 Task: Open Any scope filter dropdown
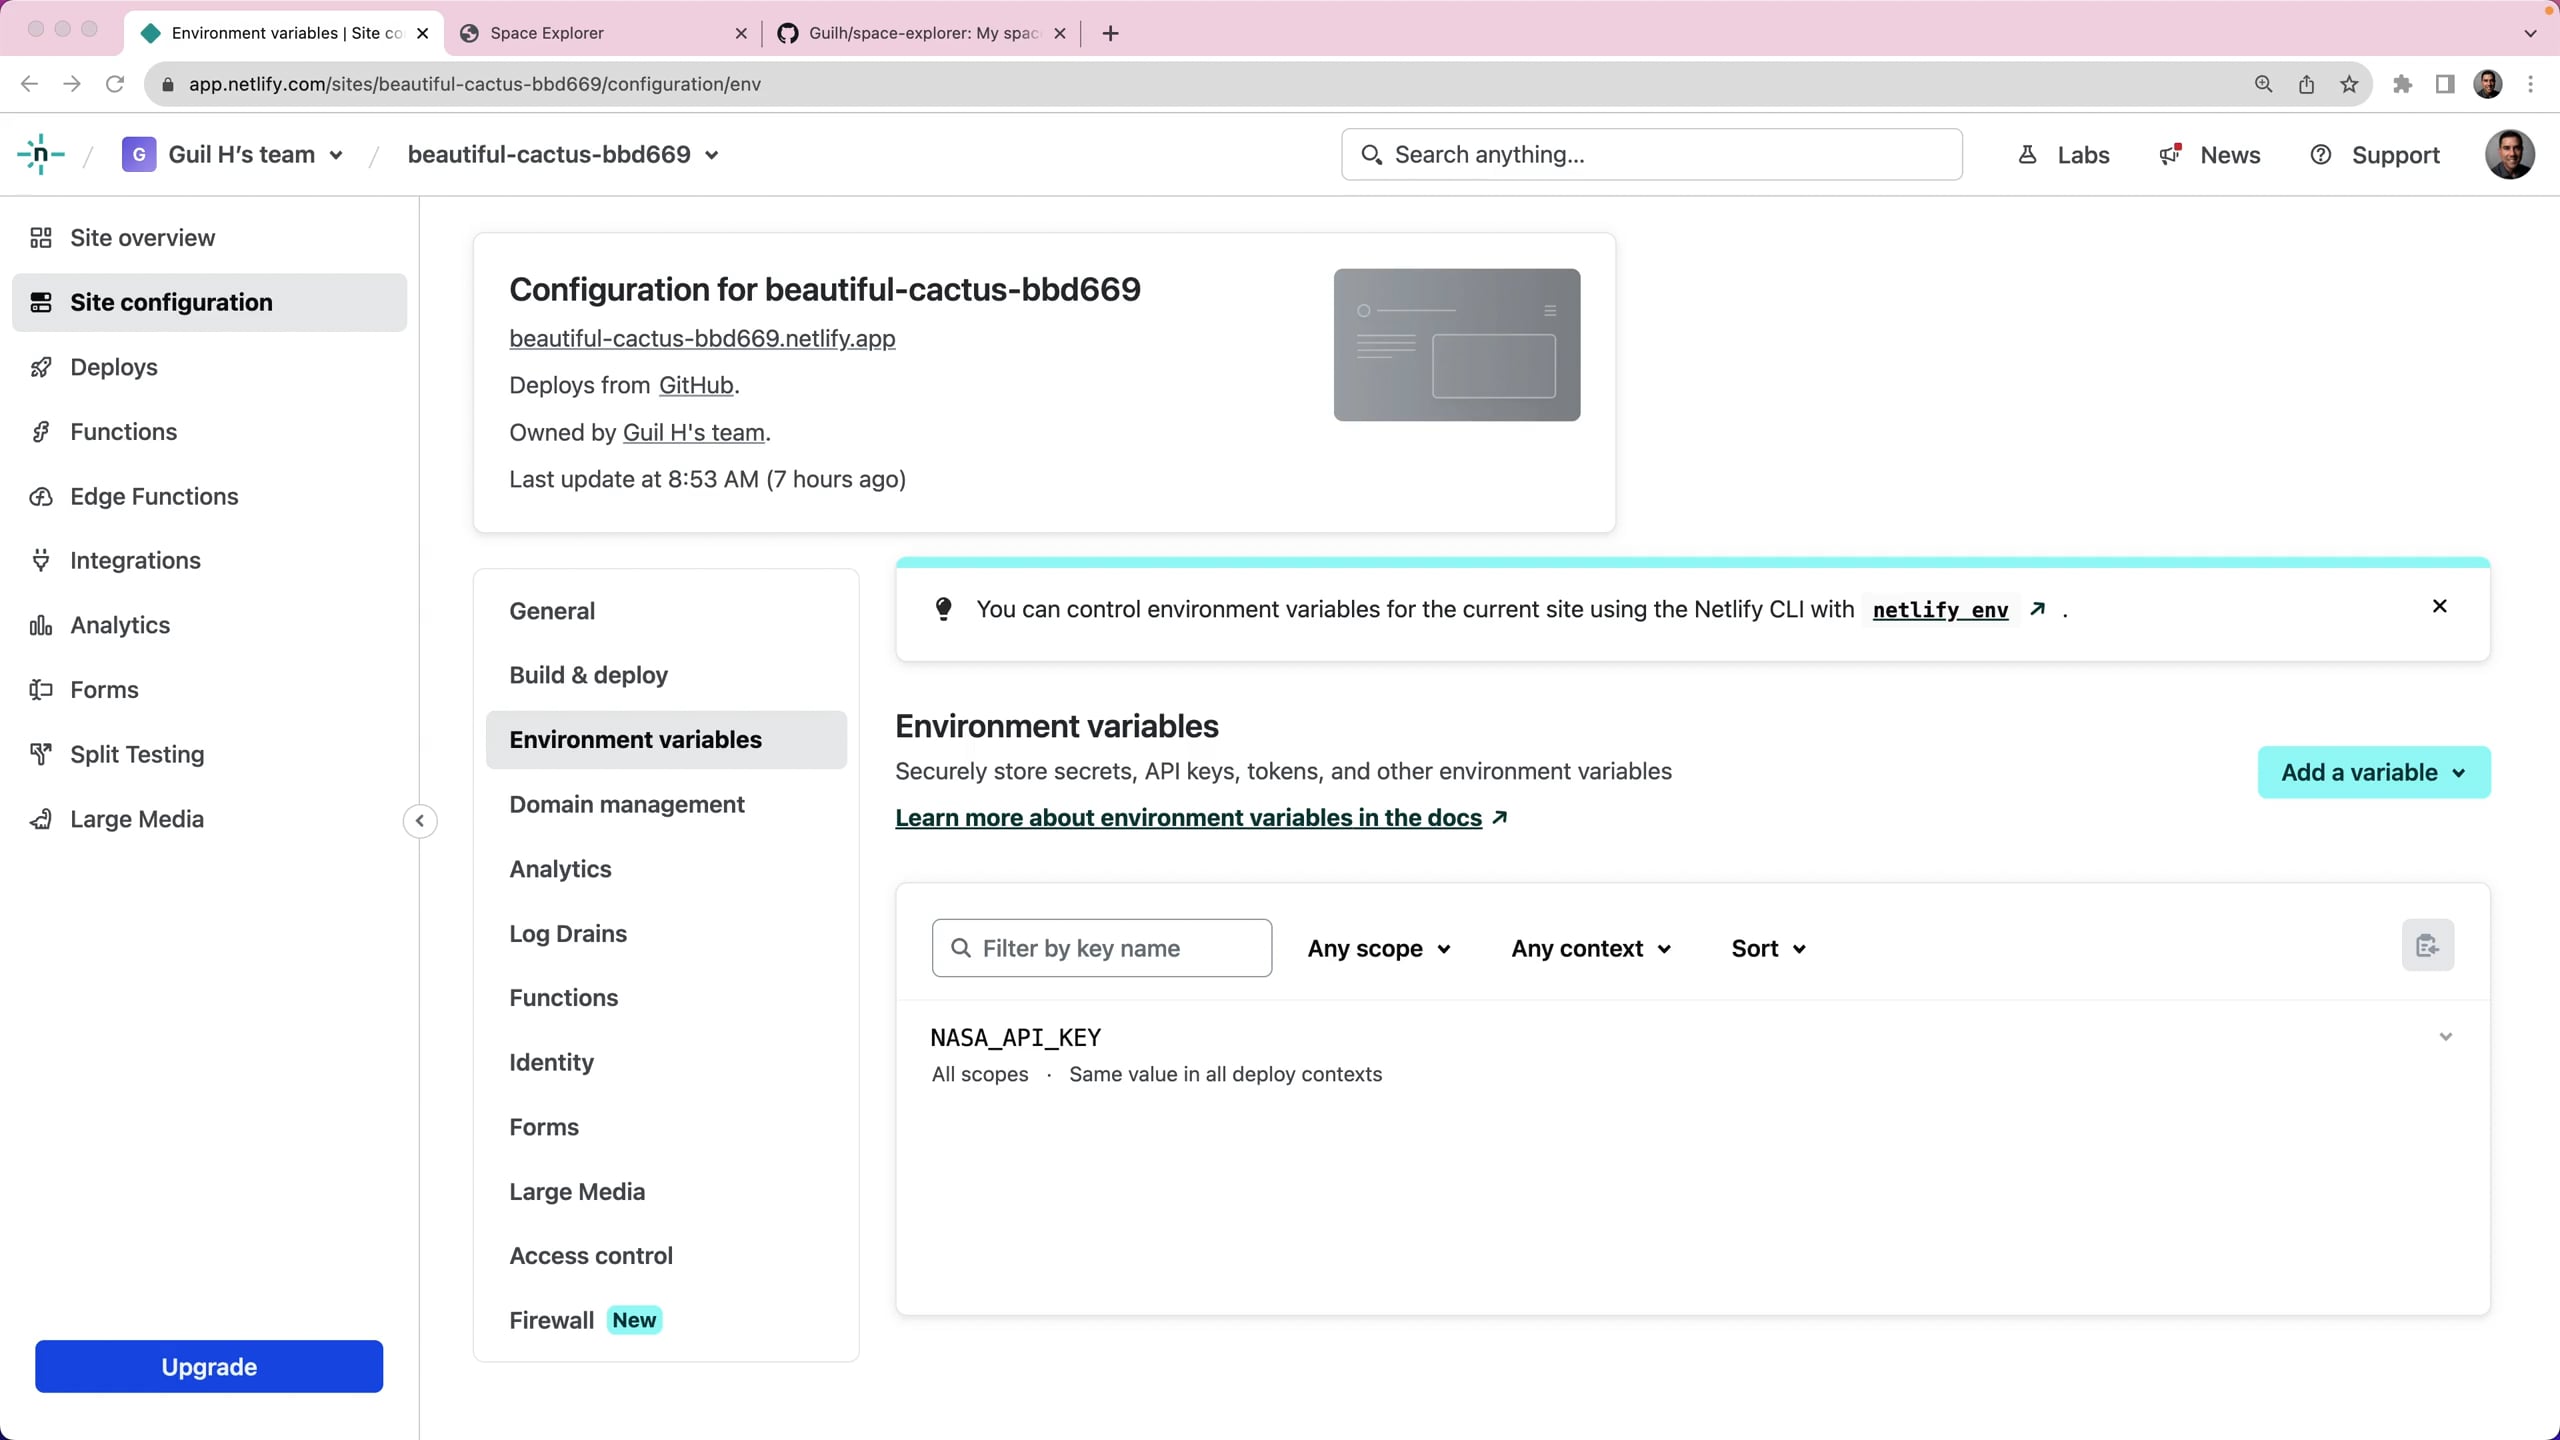click(x=1379, y=948)
